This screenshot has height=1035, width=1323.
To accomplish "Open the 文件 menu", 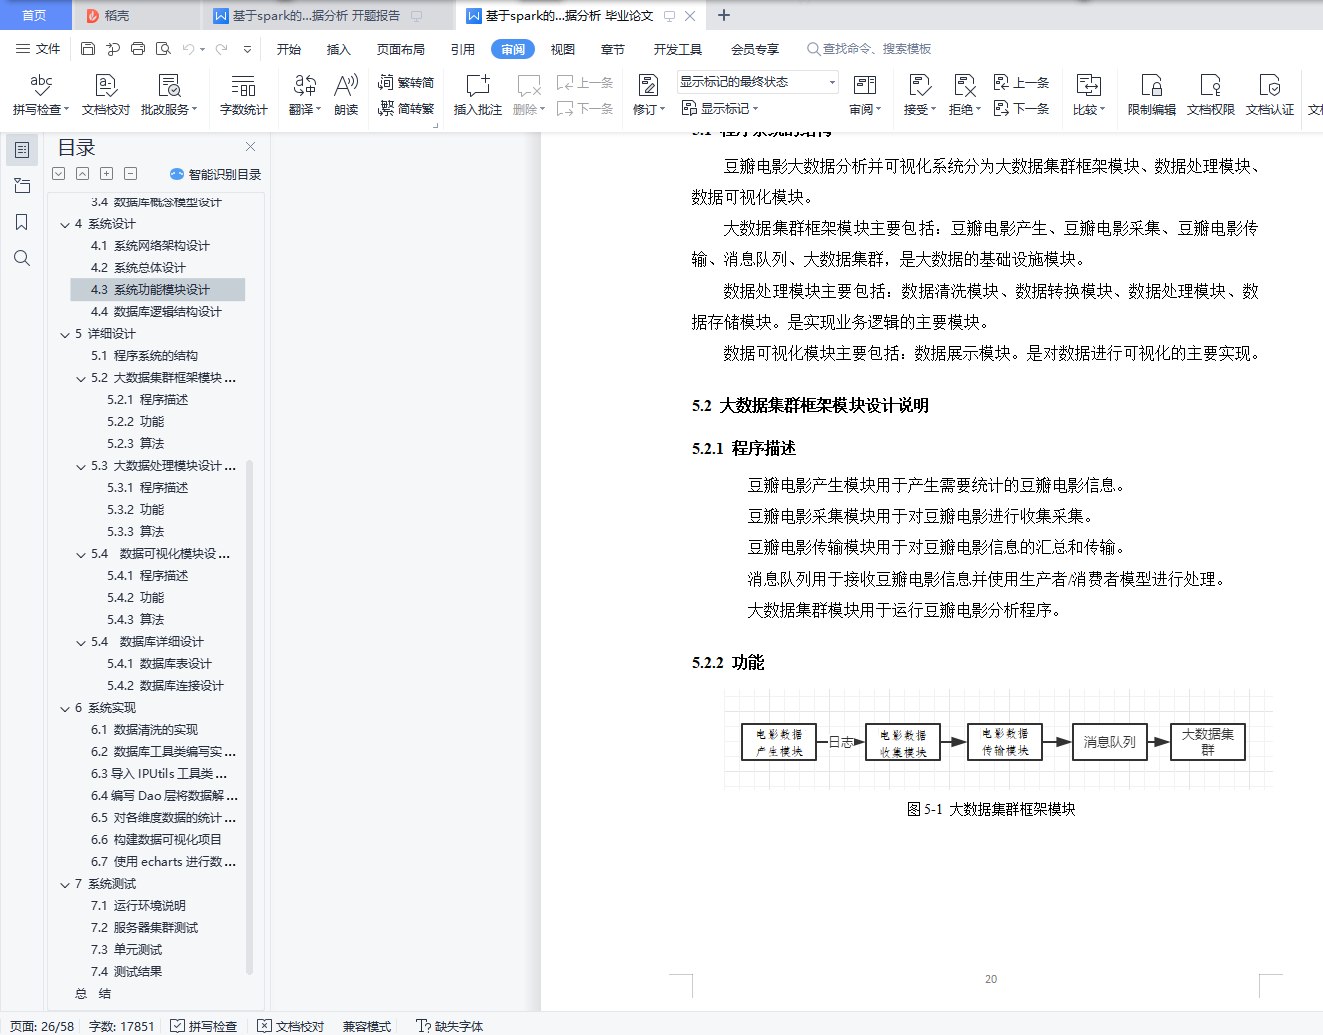I will pyautogui.click(x=38, y=49).
